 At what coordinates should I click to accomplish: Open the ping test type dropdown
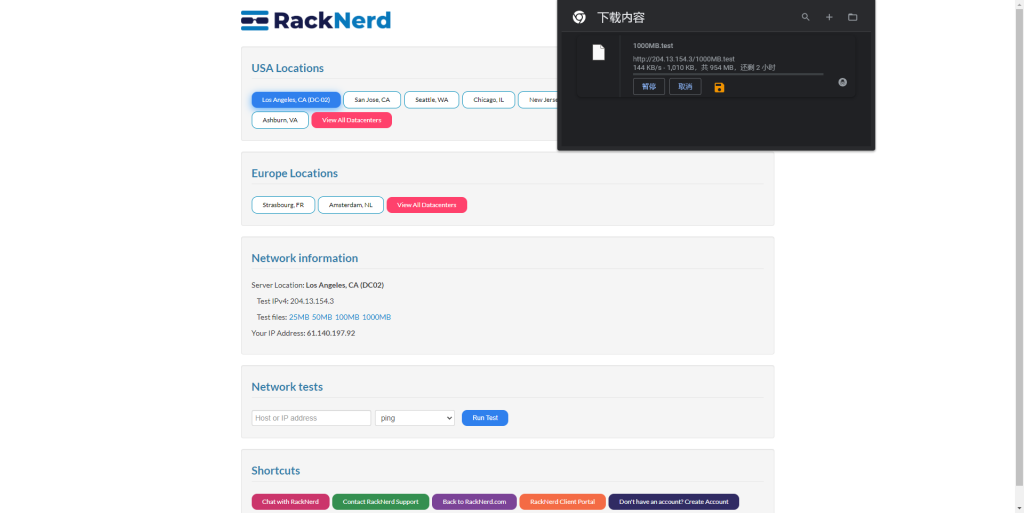(415, 418)
